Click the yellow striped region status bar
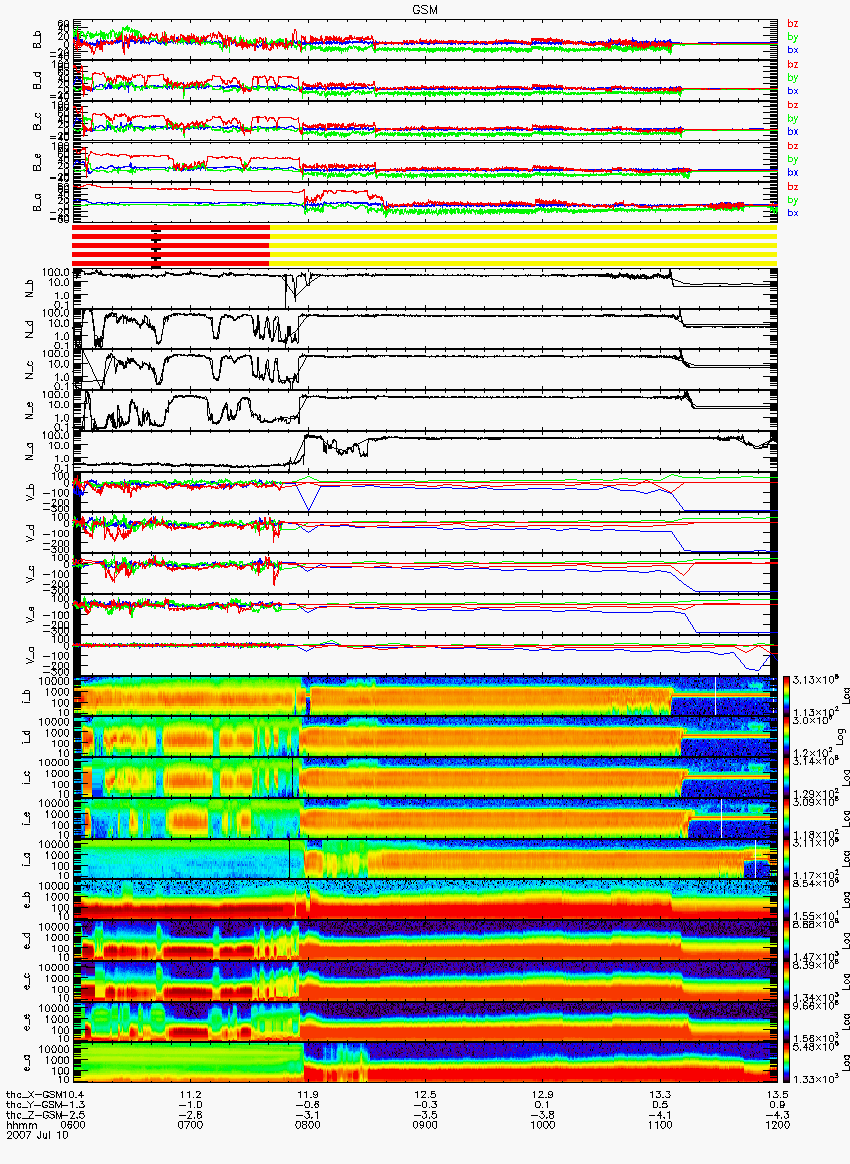Image resolution: width=850 pixels, height=1164 pixels. click(523, 244)
